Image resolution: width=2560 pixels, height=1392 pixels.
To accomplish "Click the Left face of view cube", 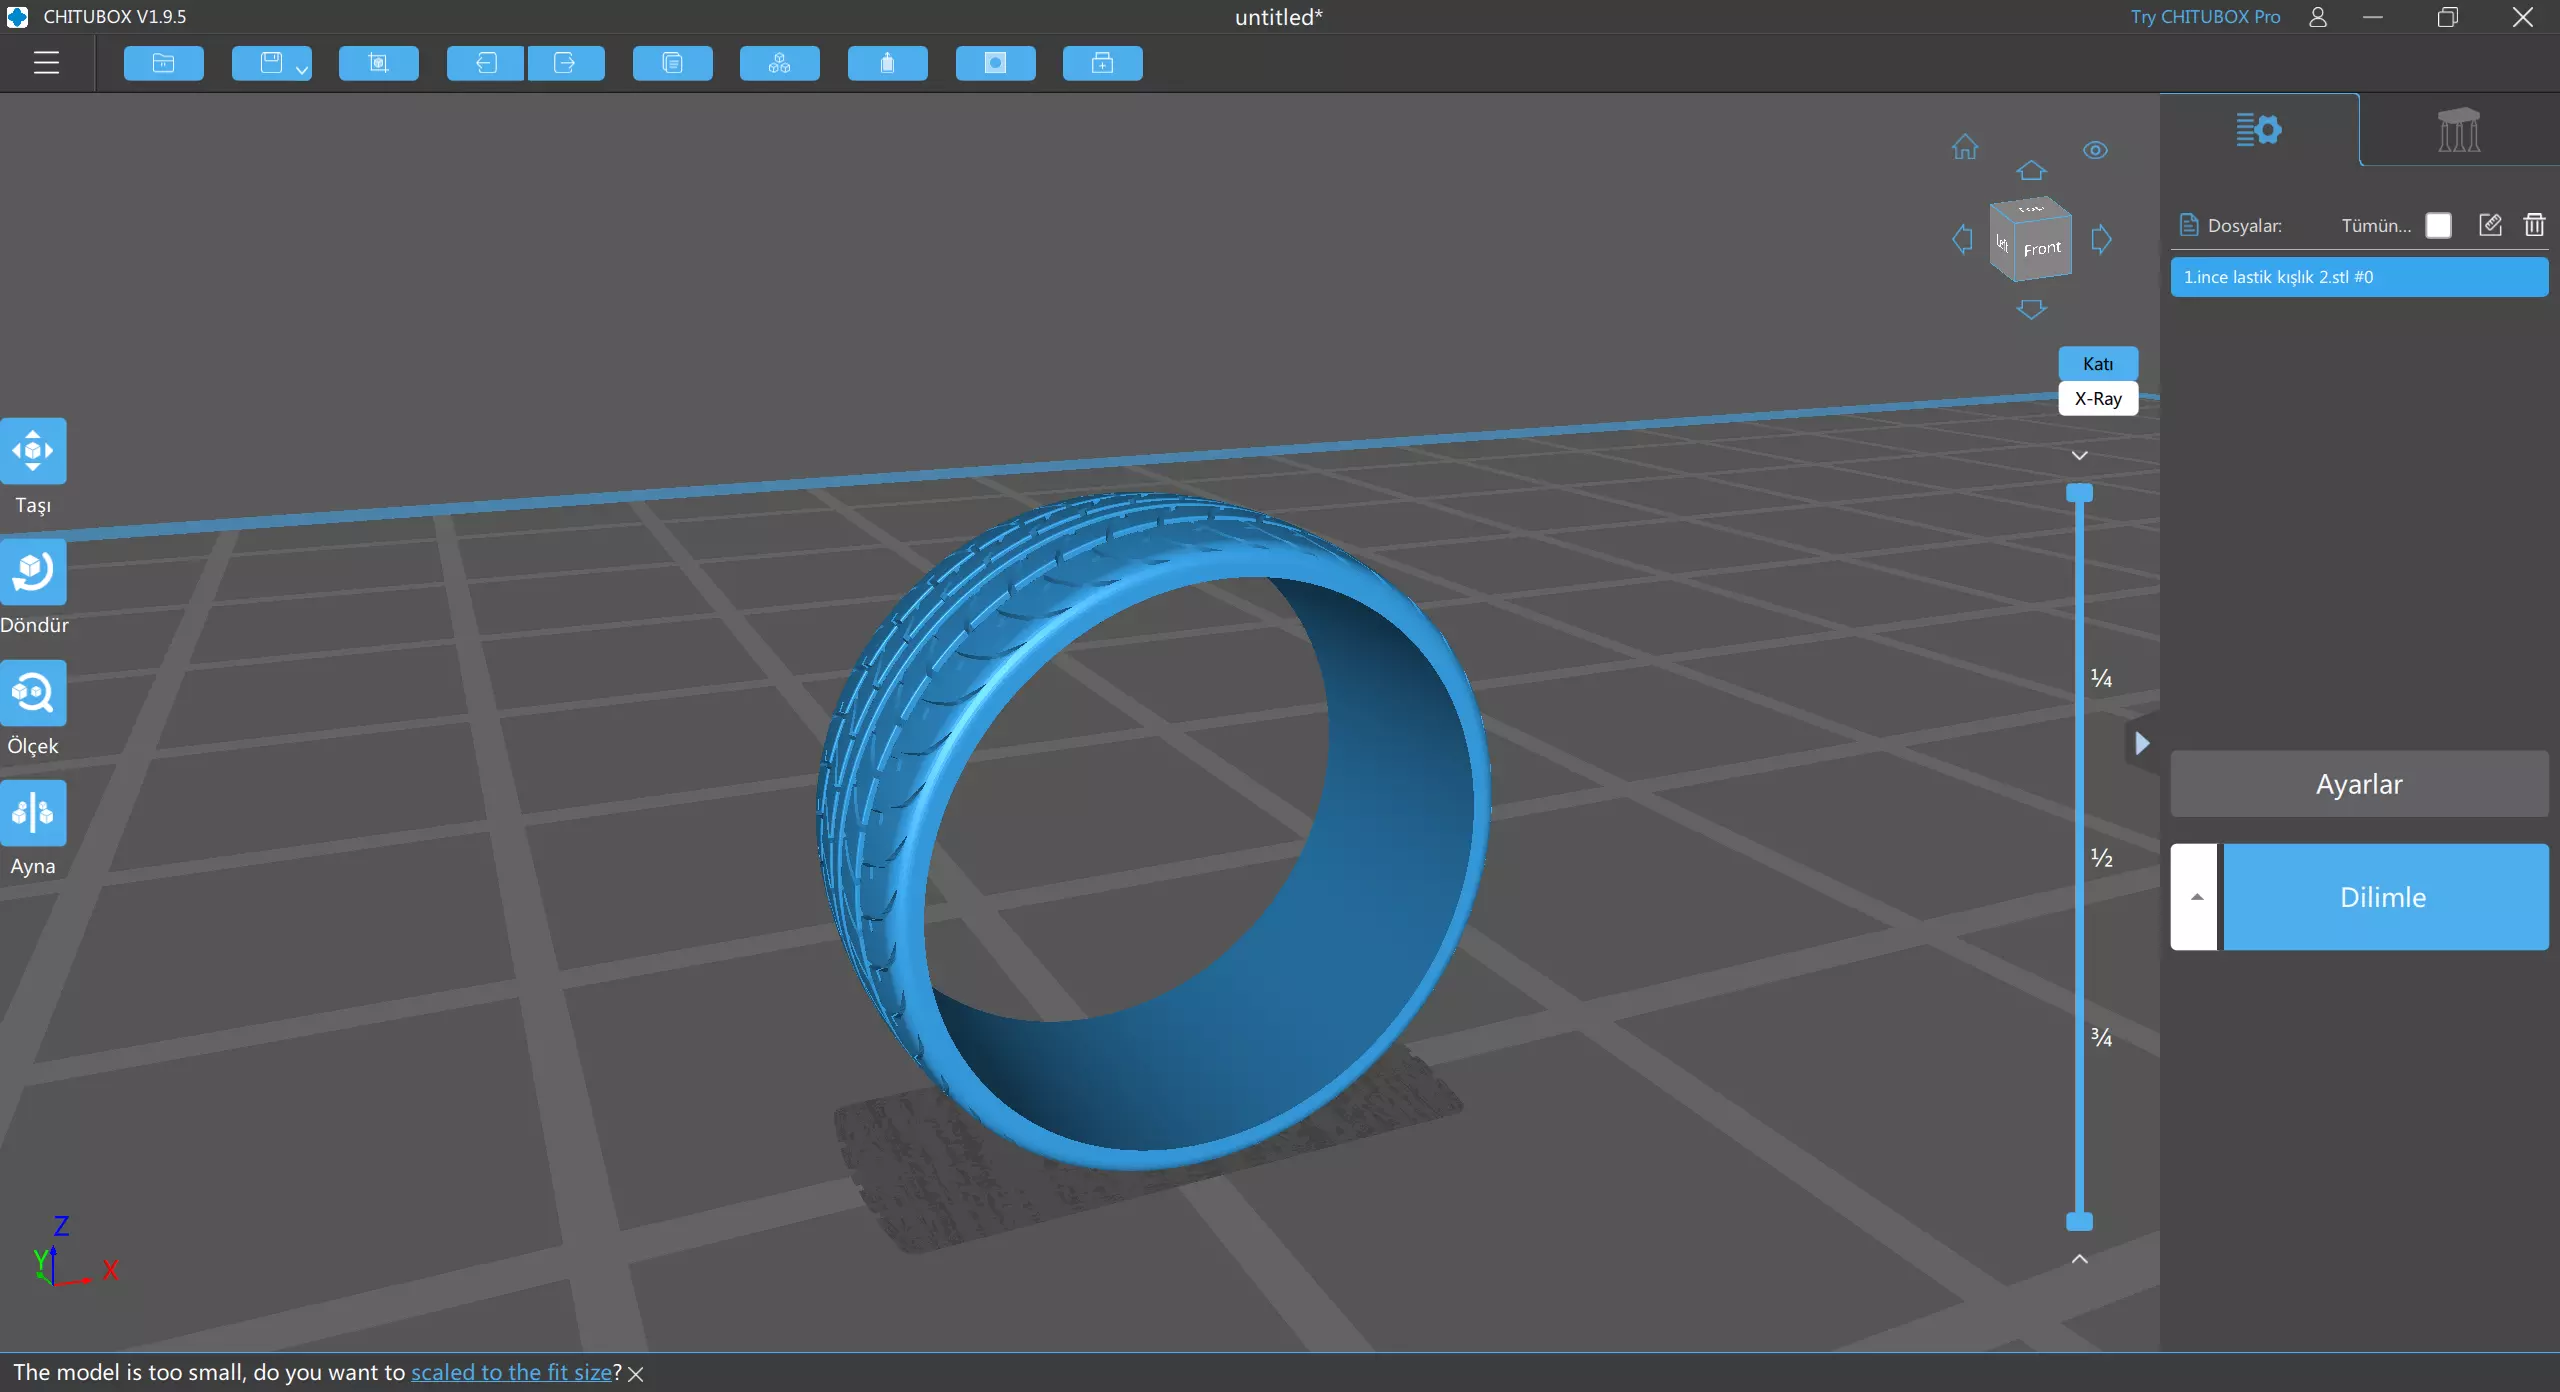I will coord(2002,243).
